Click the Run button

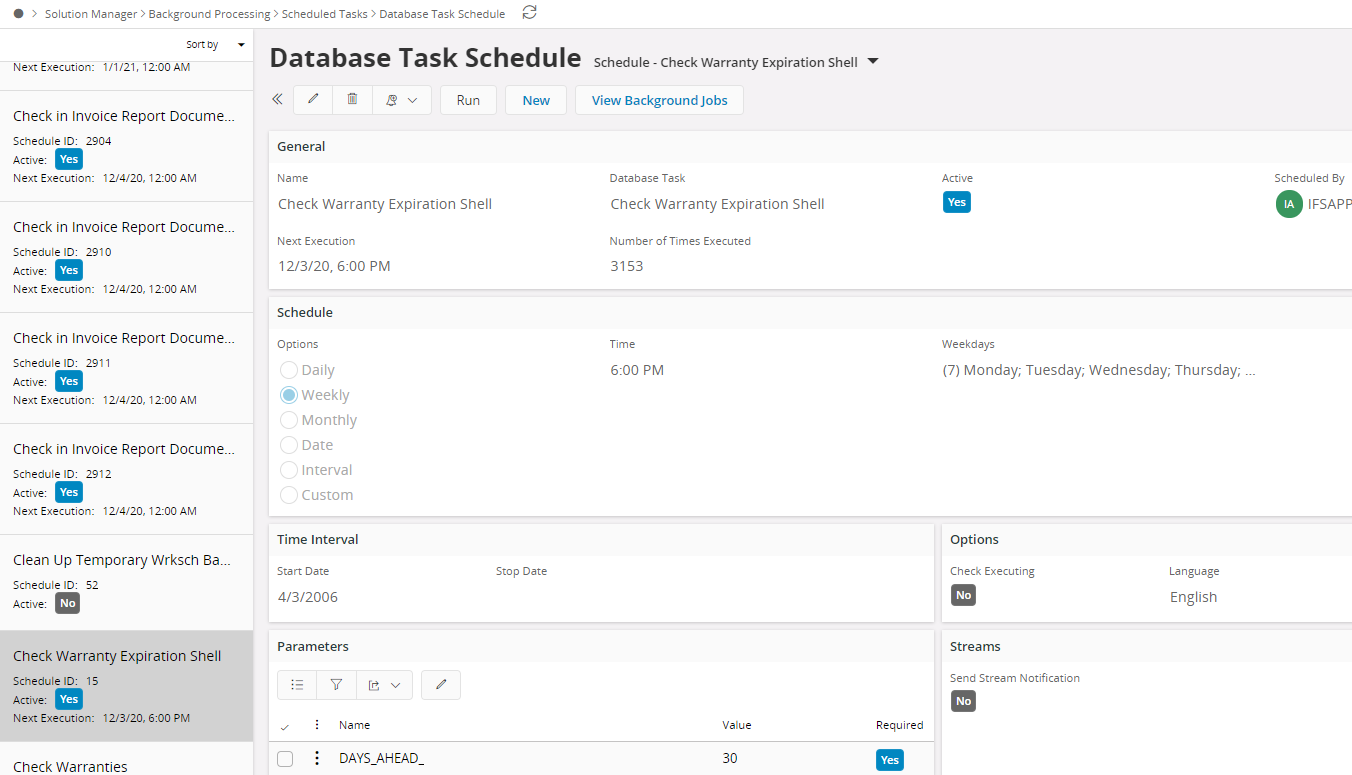[x=468, y=100]
